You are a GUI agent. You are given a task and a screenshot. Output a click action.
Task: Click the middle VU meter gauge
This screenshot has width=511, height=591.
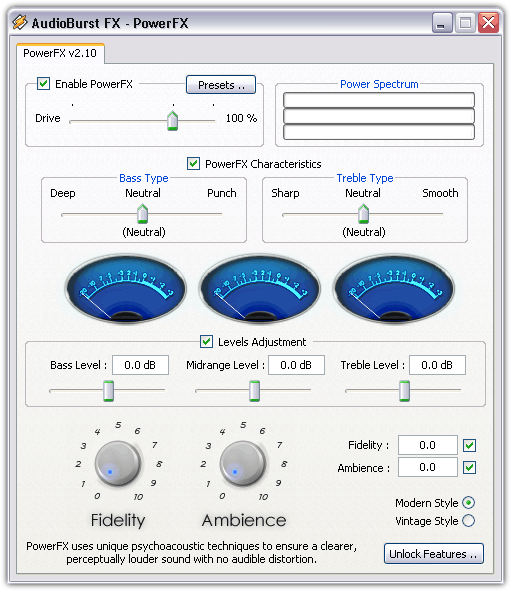[260, 288]
